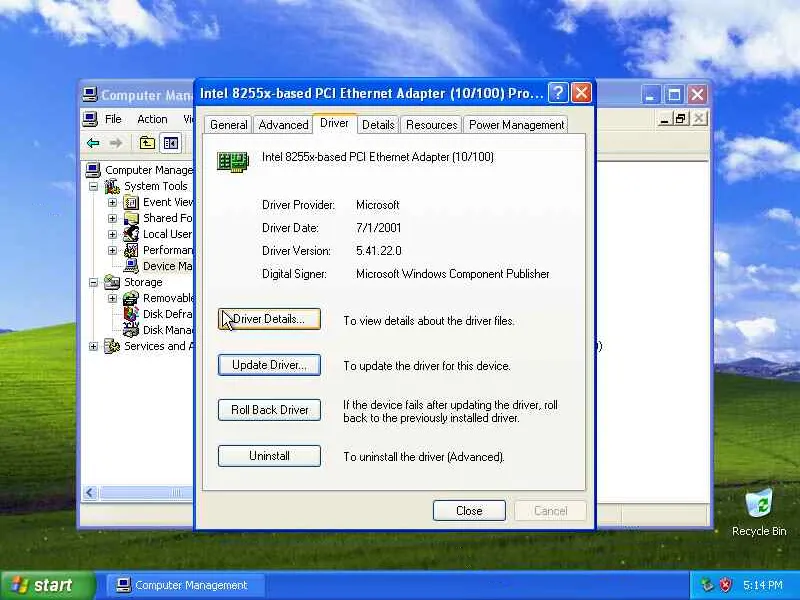Click the console icon in the menu bar
Viewport: 800px width, 600px height.
click(90, 119)
